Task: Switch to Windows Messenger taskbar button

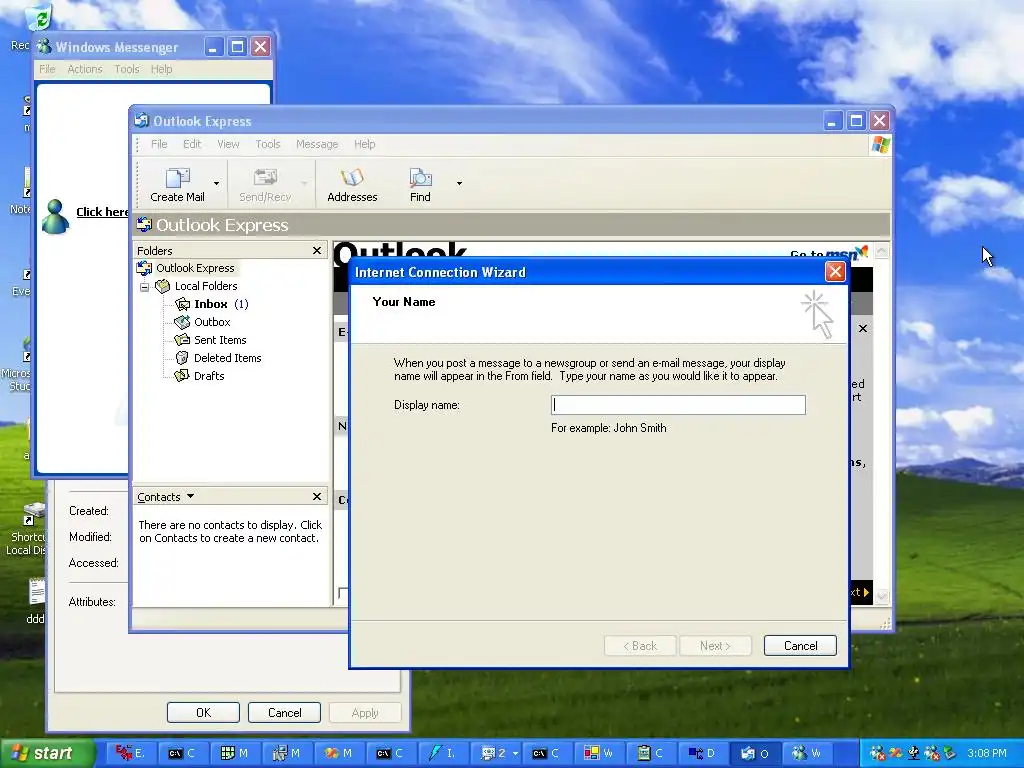Action: pyautogui.click(x=807, y=754)
